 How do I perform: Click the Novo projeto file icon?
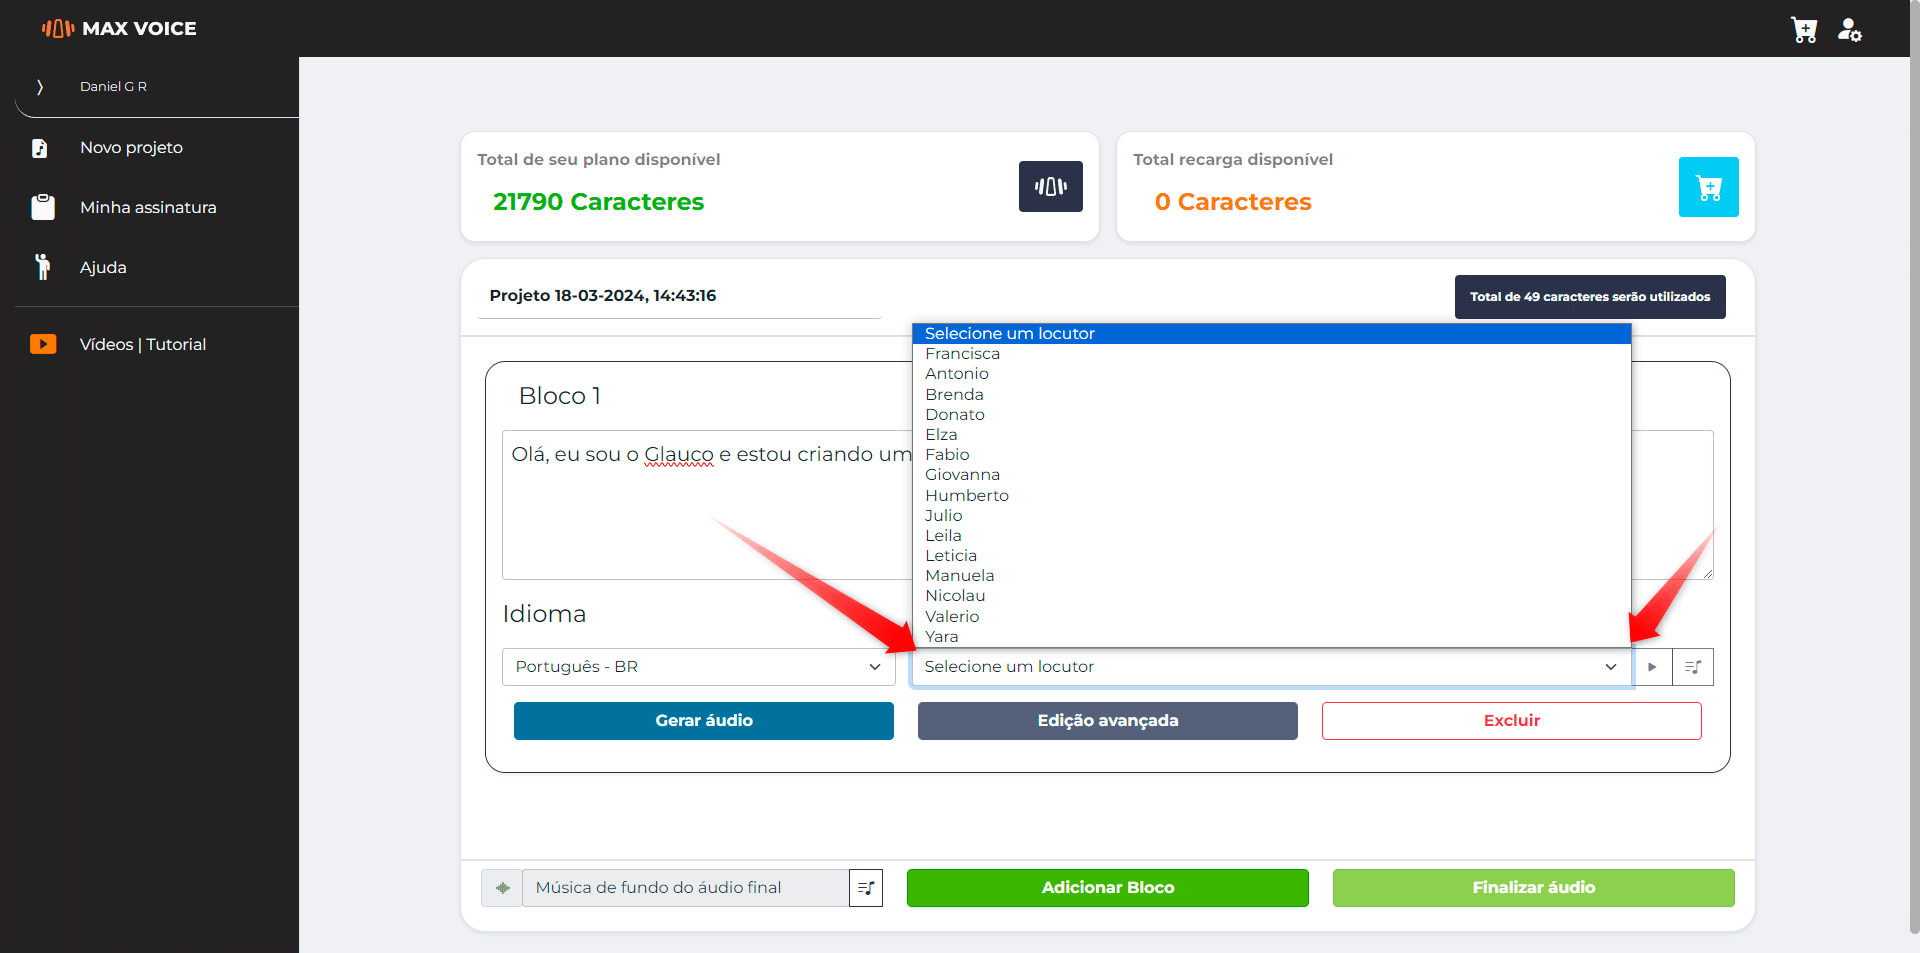40,148
